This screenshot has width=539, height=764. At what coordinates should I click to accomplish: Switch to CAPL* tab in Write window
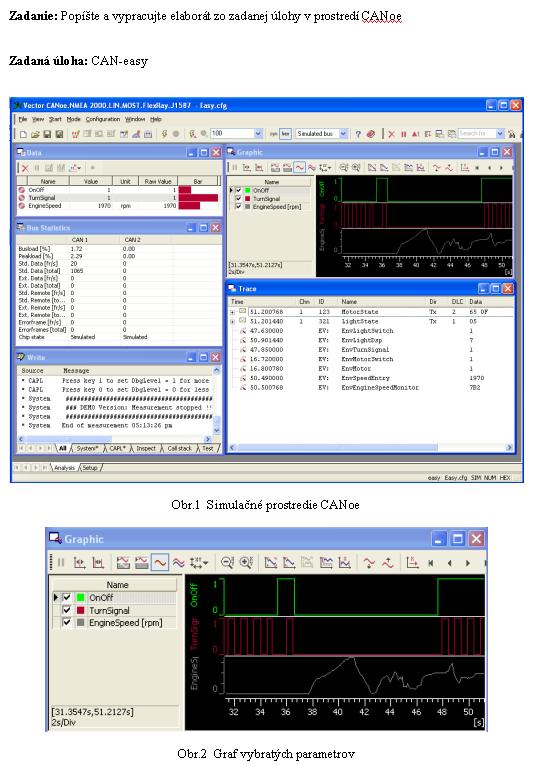[117, 448]
